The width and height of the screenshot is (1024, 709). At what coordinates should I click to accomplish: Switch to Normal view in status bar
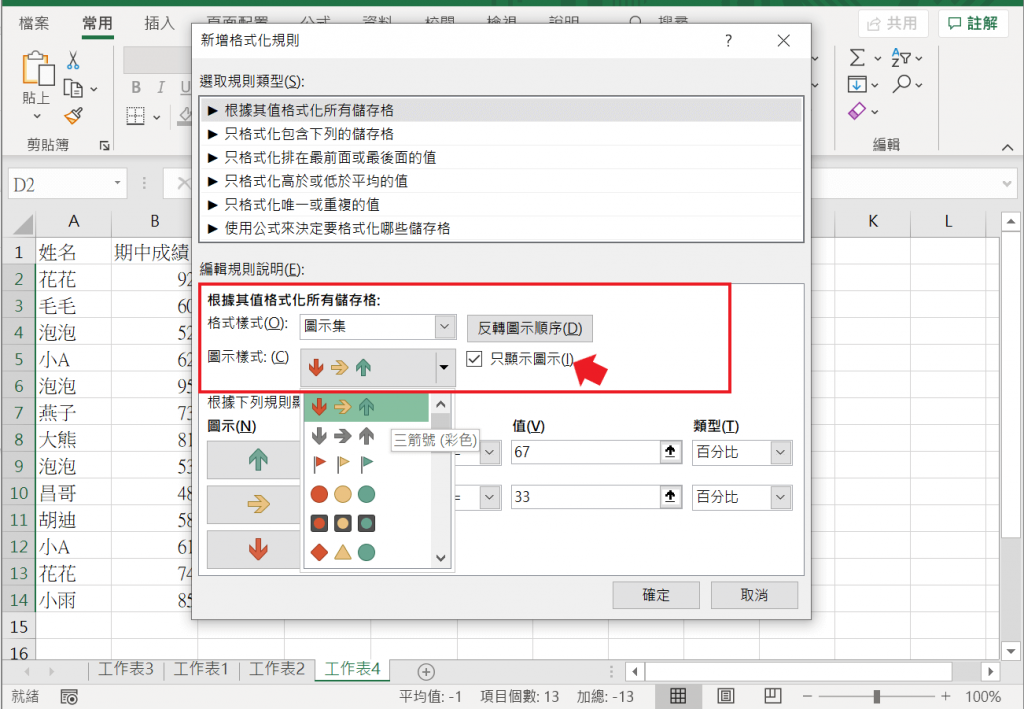coord(678,696)
